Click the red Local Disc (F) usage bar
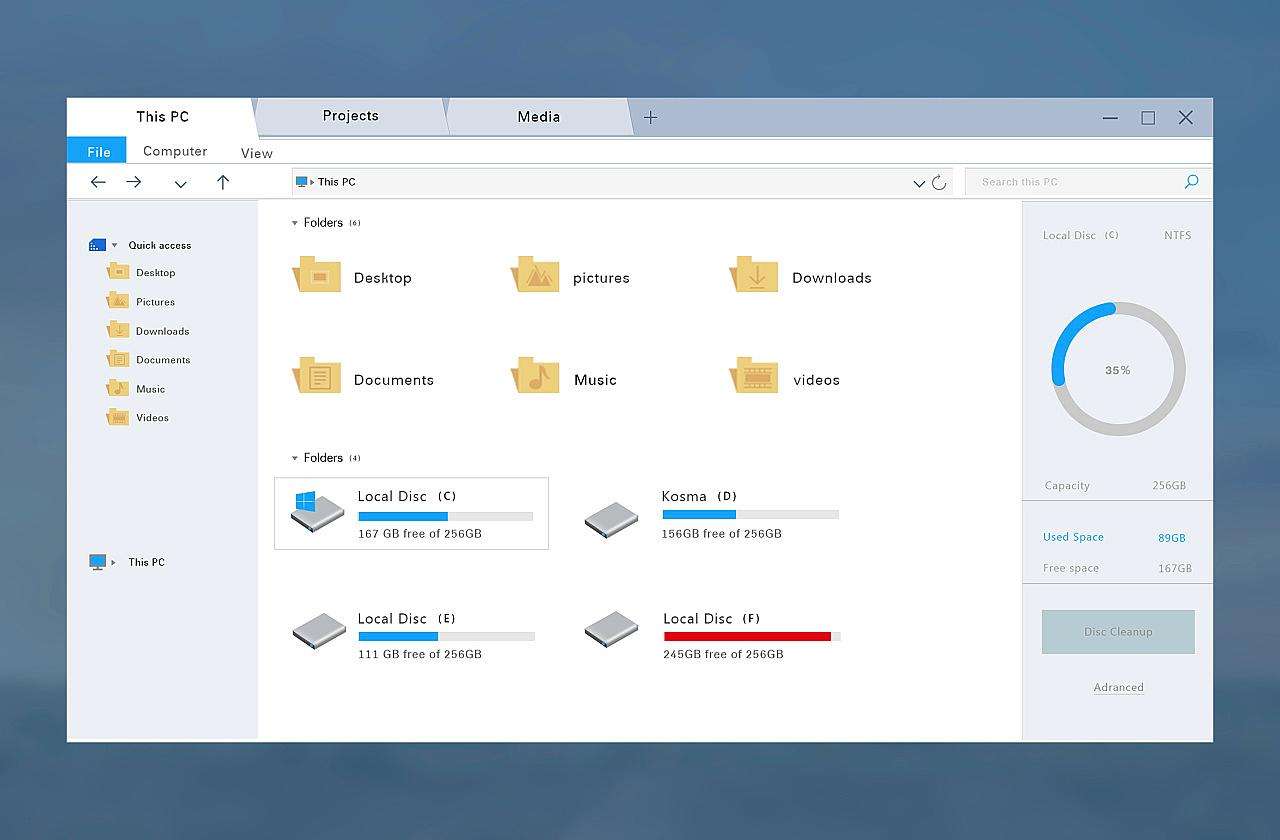 click(752, 636)
